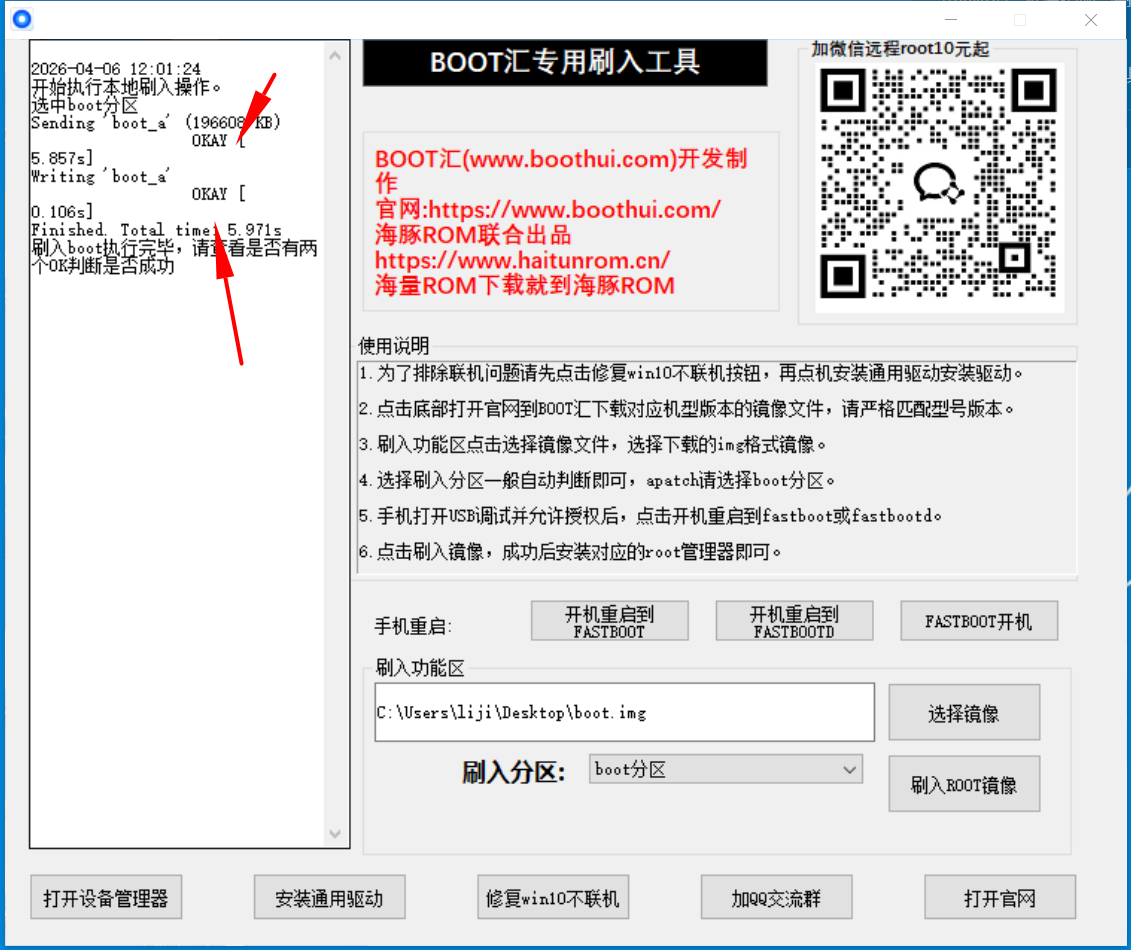The height and width of the screenshot is (950, 1131).
Task: Click the 安装通用驱动 button
Action: pos(329,898)
